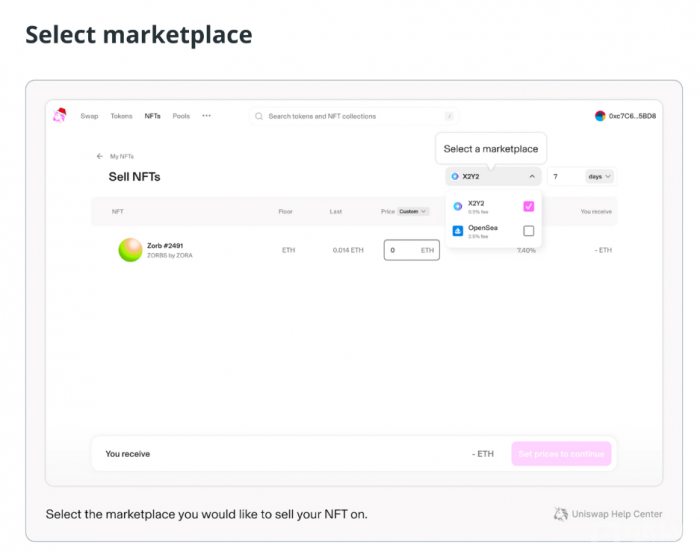Image resolution: width=700 pixels, height=557 pixels.
Task: Open the days duration dropdown
Action: click(x=599, y=177)
